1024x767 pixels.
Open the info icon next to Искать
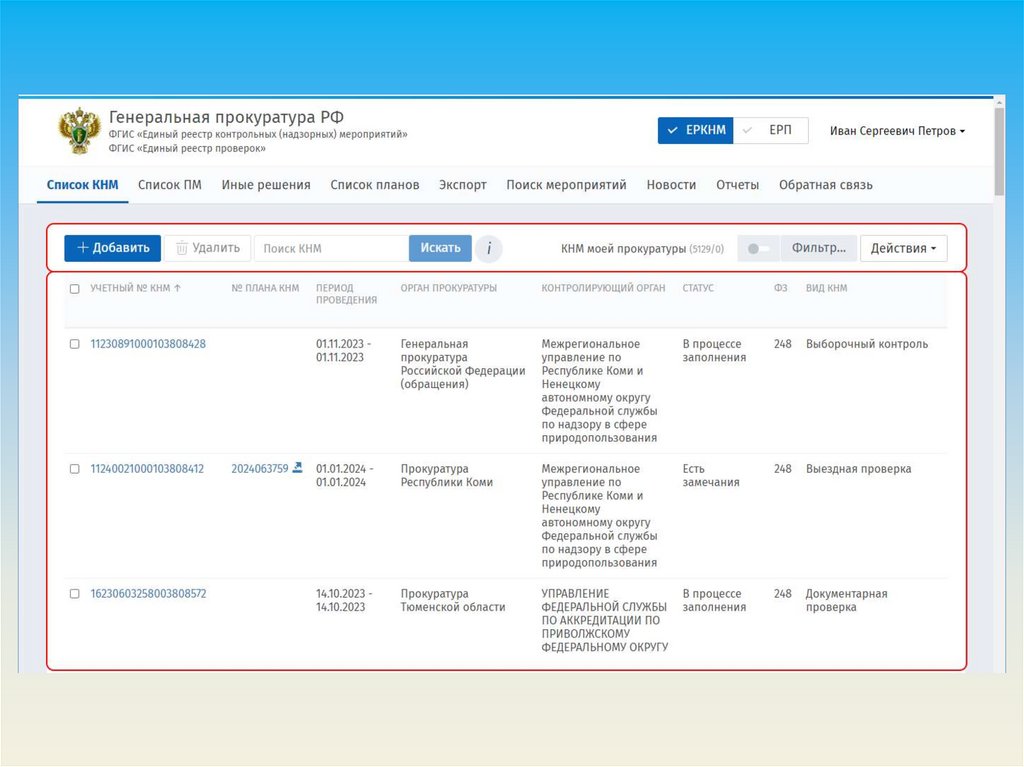(x=488, y=249)
